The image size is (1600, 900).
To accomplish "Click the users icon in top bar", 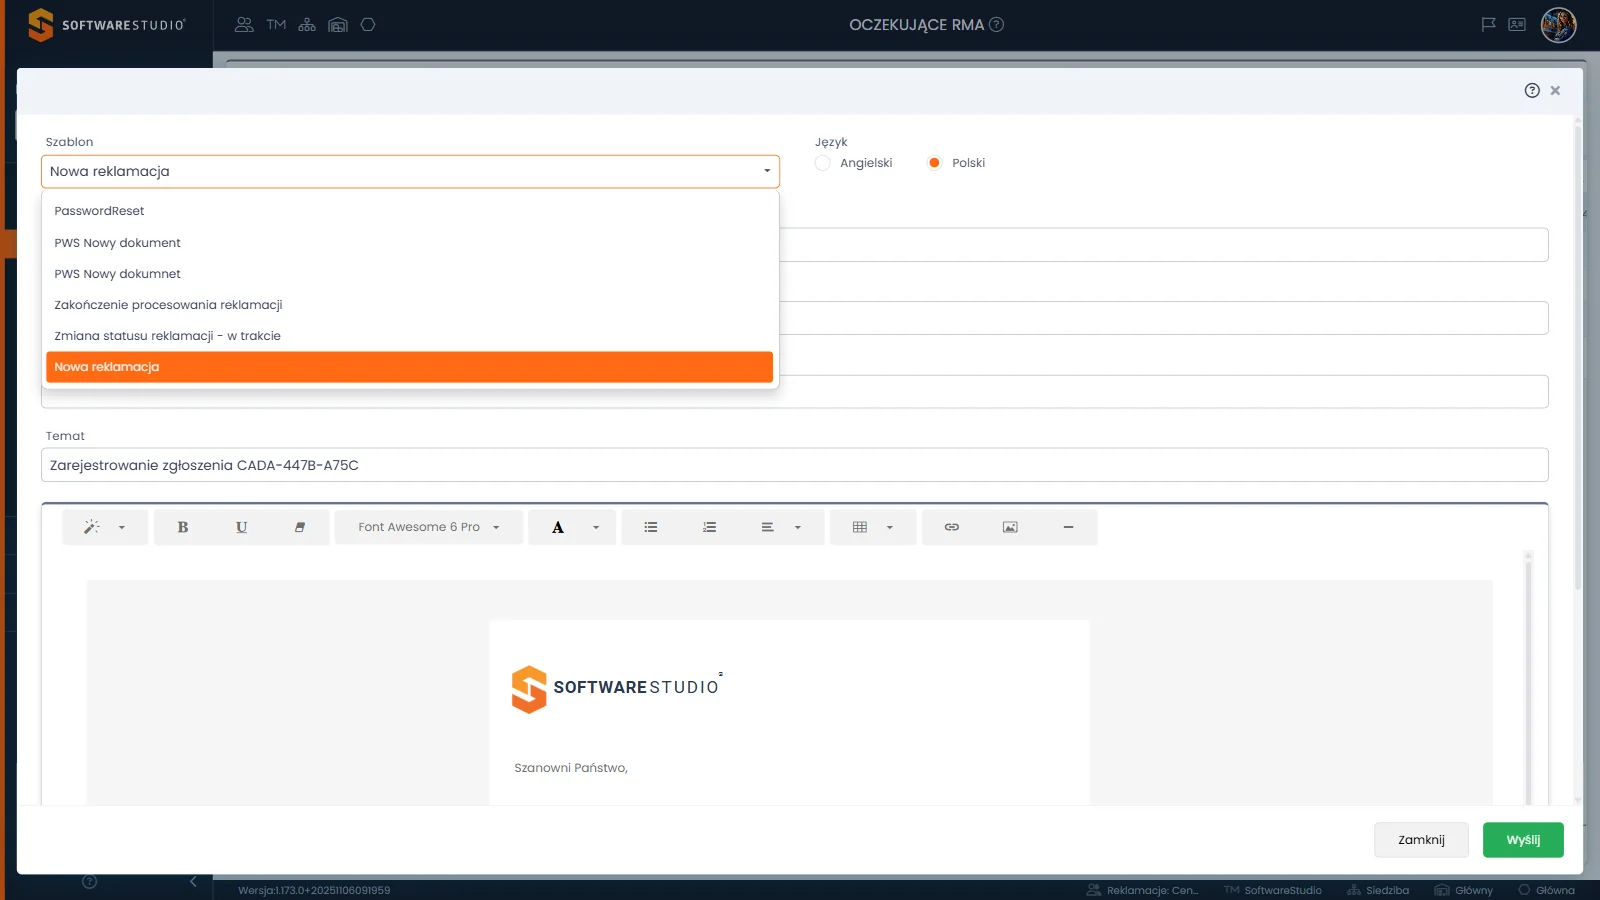I will (x=244, y=25).
